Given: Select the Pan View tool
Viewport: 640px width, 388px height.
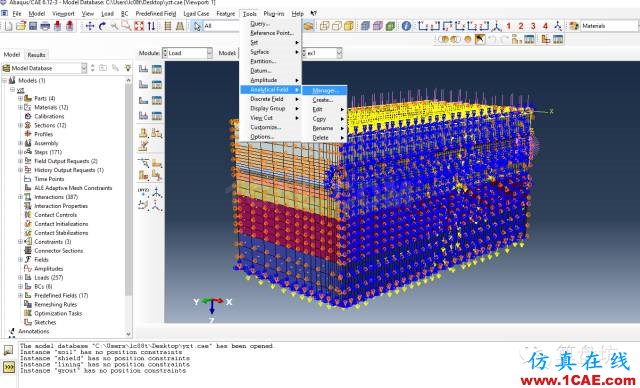Looking at the screenshot, I should (x=90, y=26).
